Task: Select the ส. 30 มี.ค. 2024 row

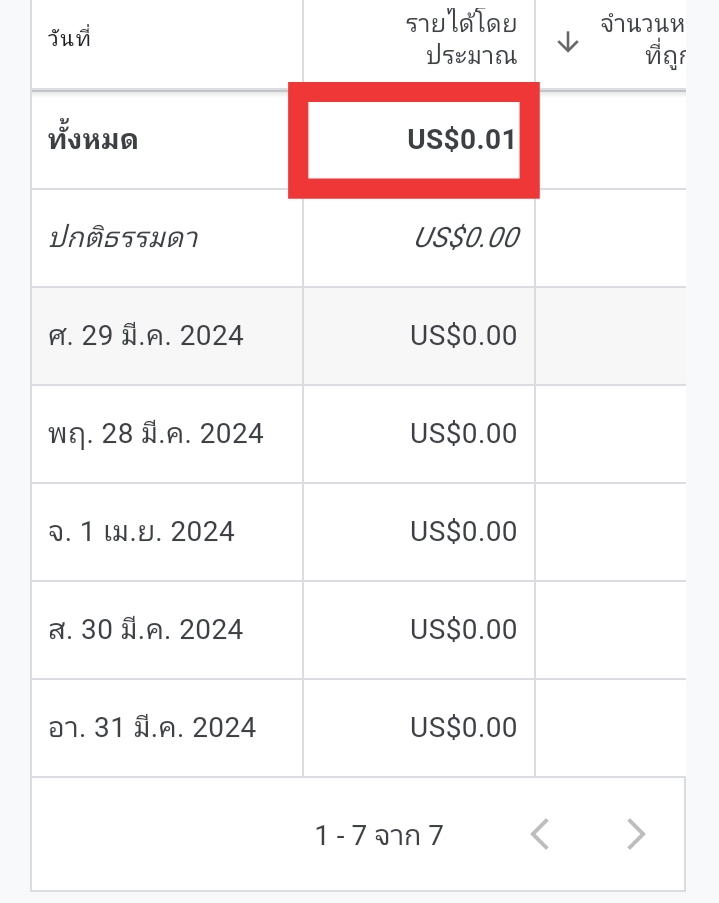Action: [x=146, y=630]
